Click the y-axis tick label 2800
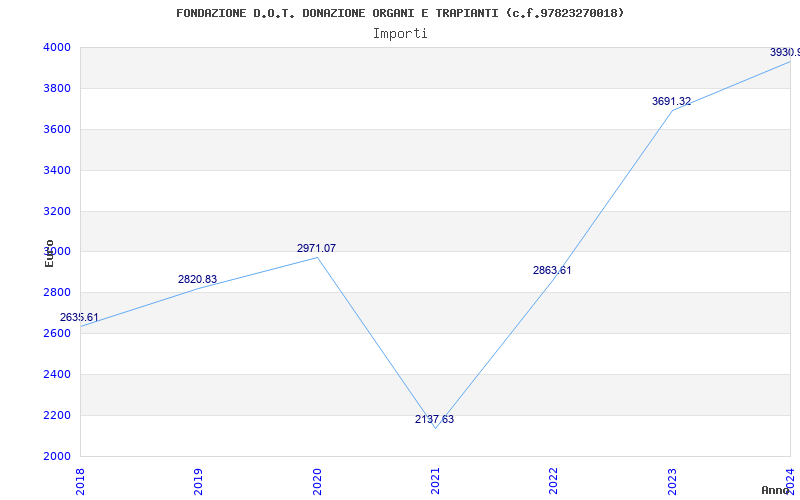Screen dimensions: 800x500 coord(56,292)
